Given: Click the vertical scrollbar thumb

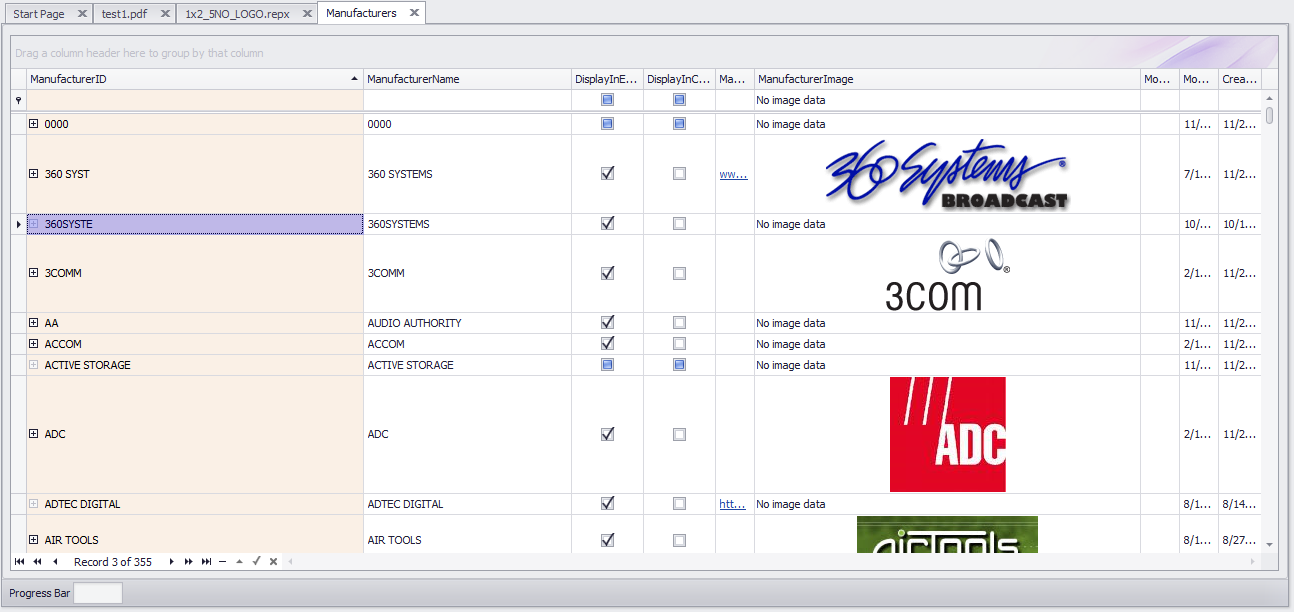Looking at the screenshot, I should [x=1270, y=116].
